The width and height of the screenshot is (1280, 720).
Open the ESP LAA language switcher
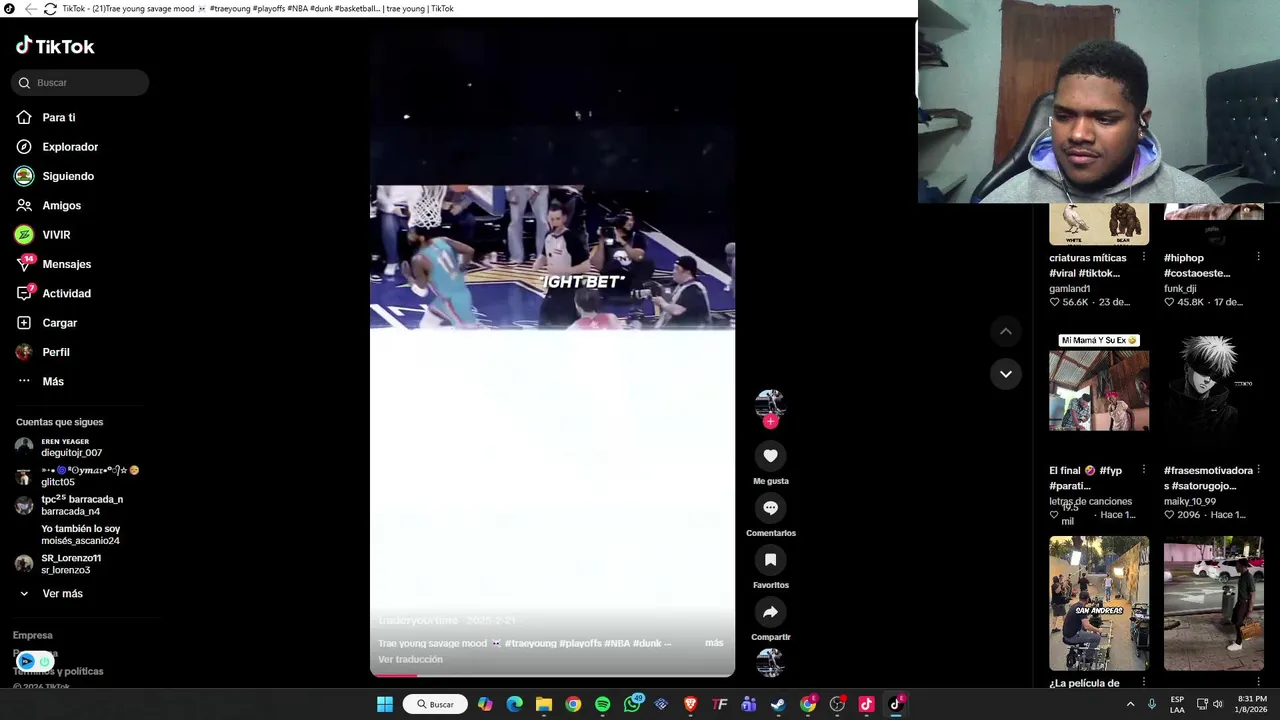click(1178, 704)
